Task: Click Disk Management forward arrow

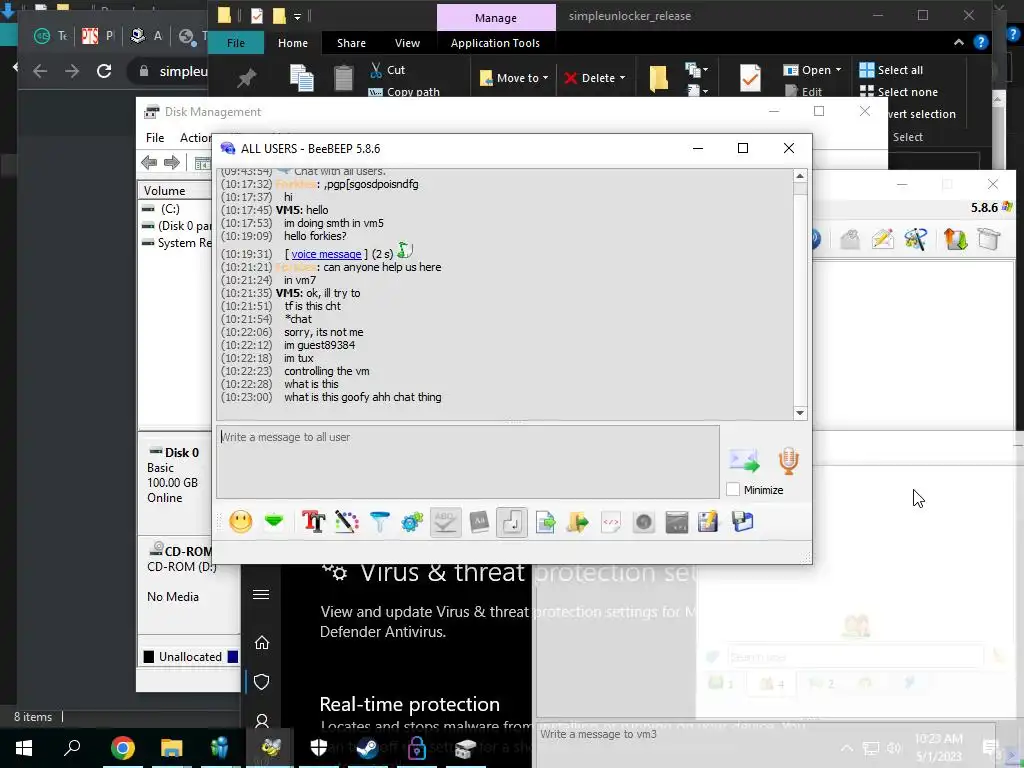Action: [x=172, y=163]
